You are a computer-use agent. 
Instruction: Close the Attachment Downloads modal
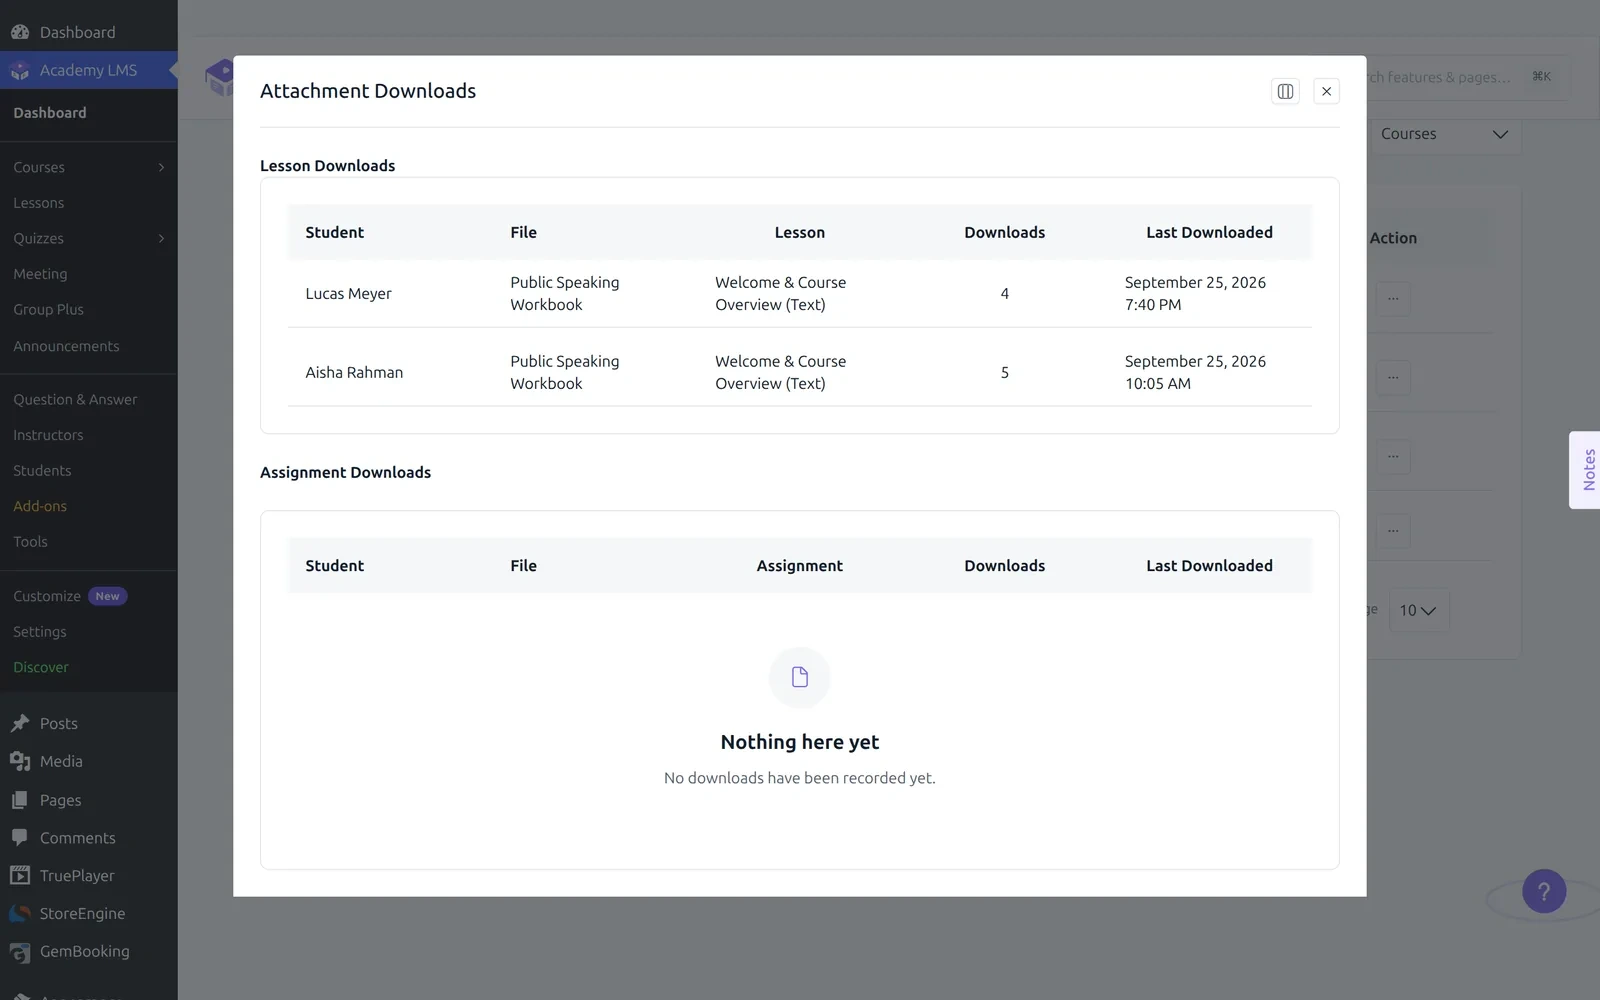(x=1326, y=91)
